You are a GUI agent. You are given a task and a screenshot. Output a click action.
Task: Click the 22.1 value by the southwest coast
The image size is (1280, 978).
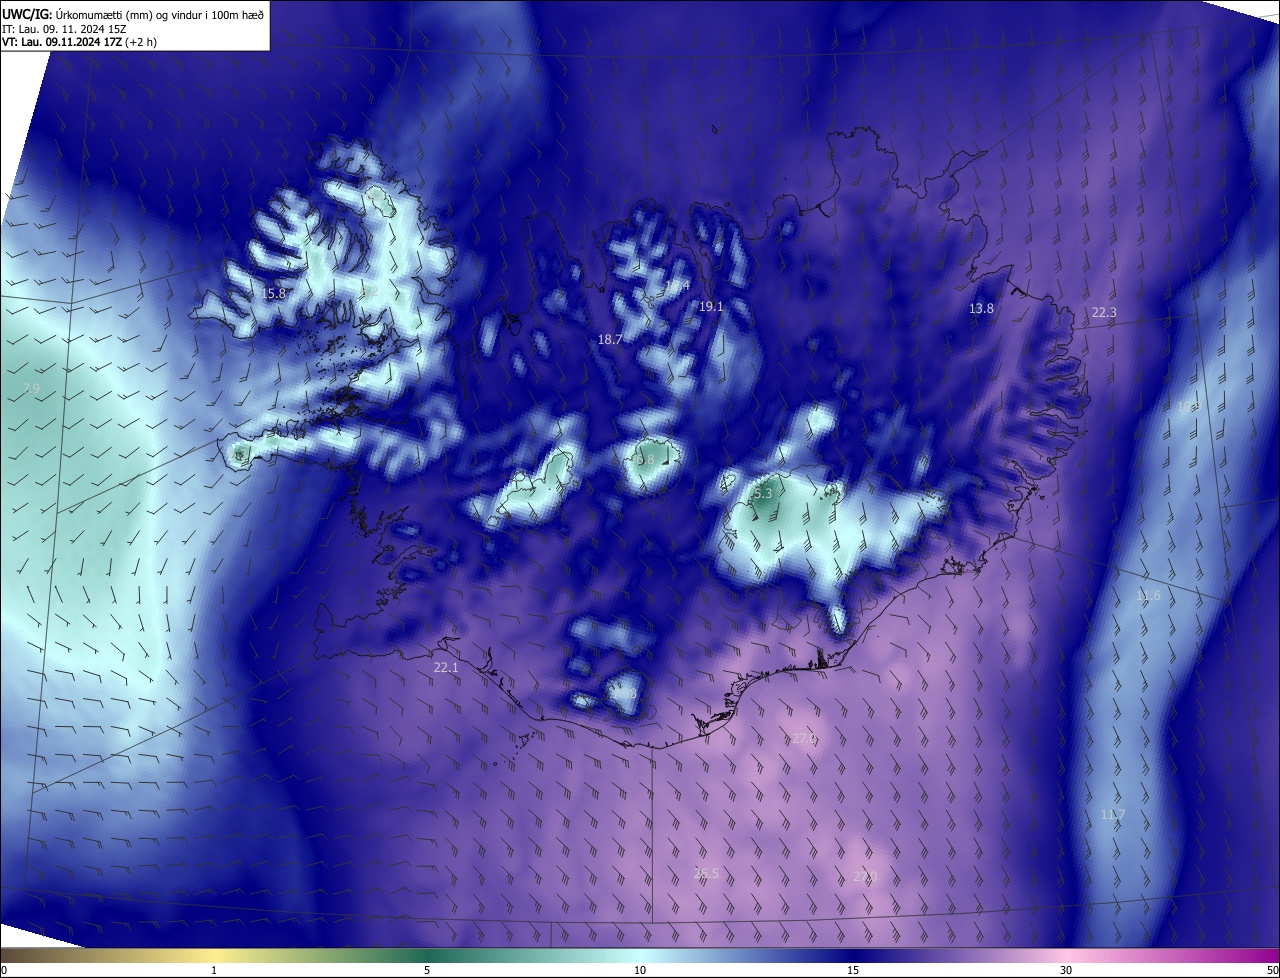[x=445, y=667]
